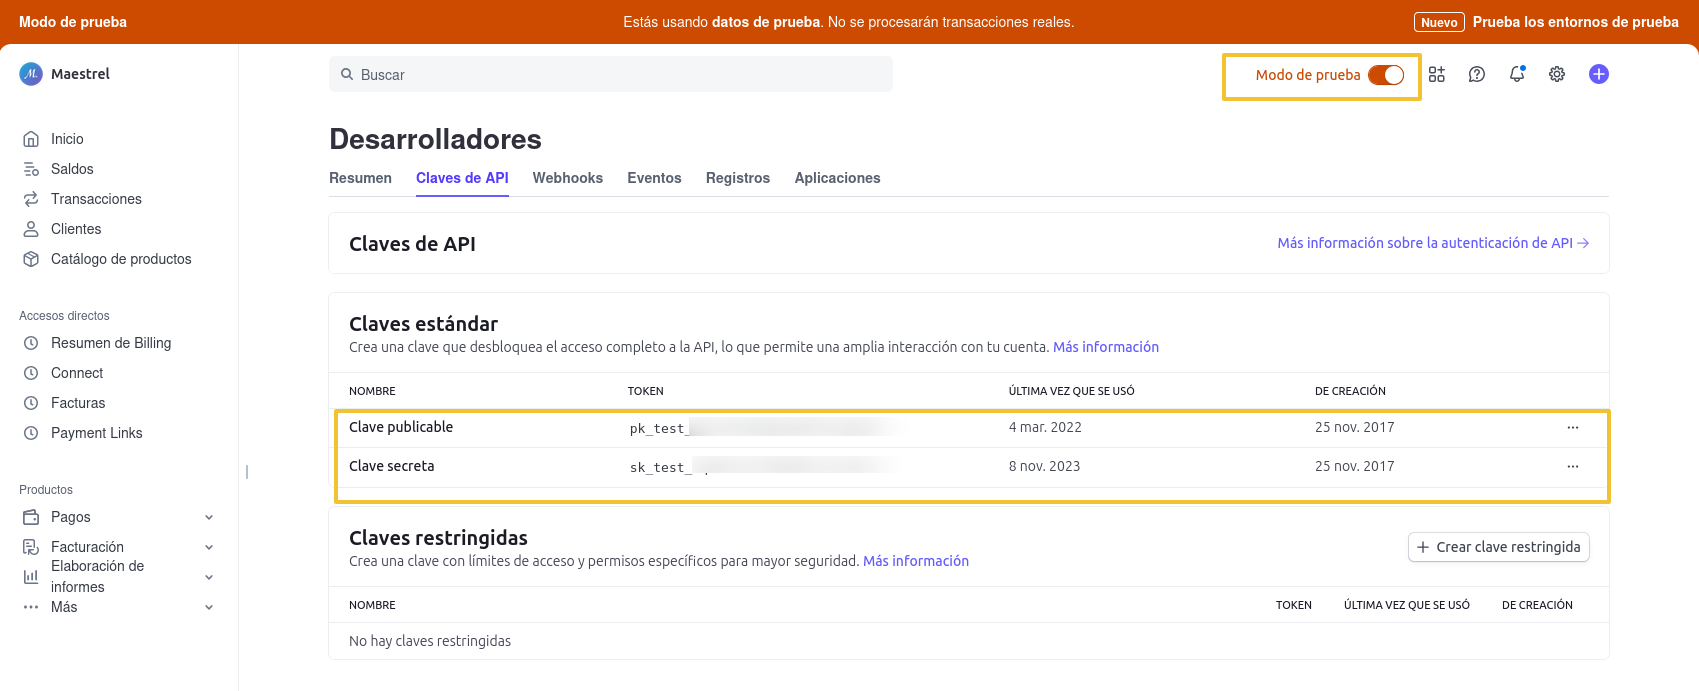Image resolution: width=1699 pixels, height=691 pixels.
Task: Click Crear clave restringida button
Action: [x=1498, y=547]
